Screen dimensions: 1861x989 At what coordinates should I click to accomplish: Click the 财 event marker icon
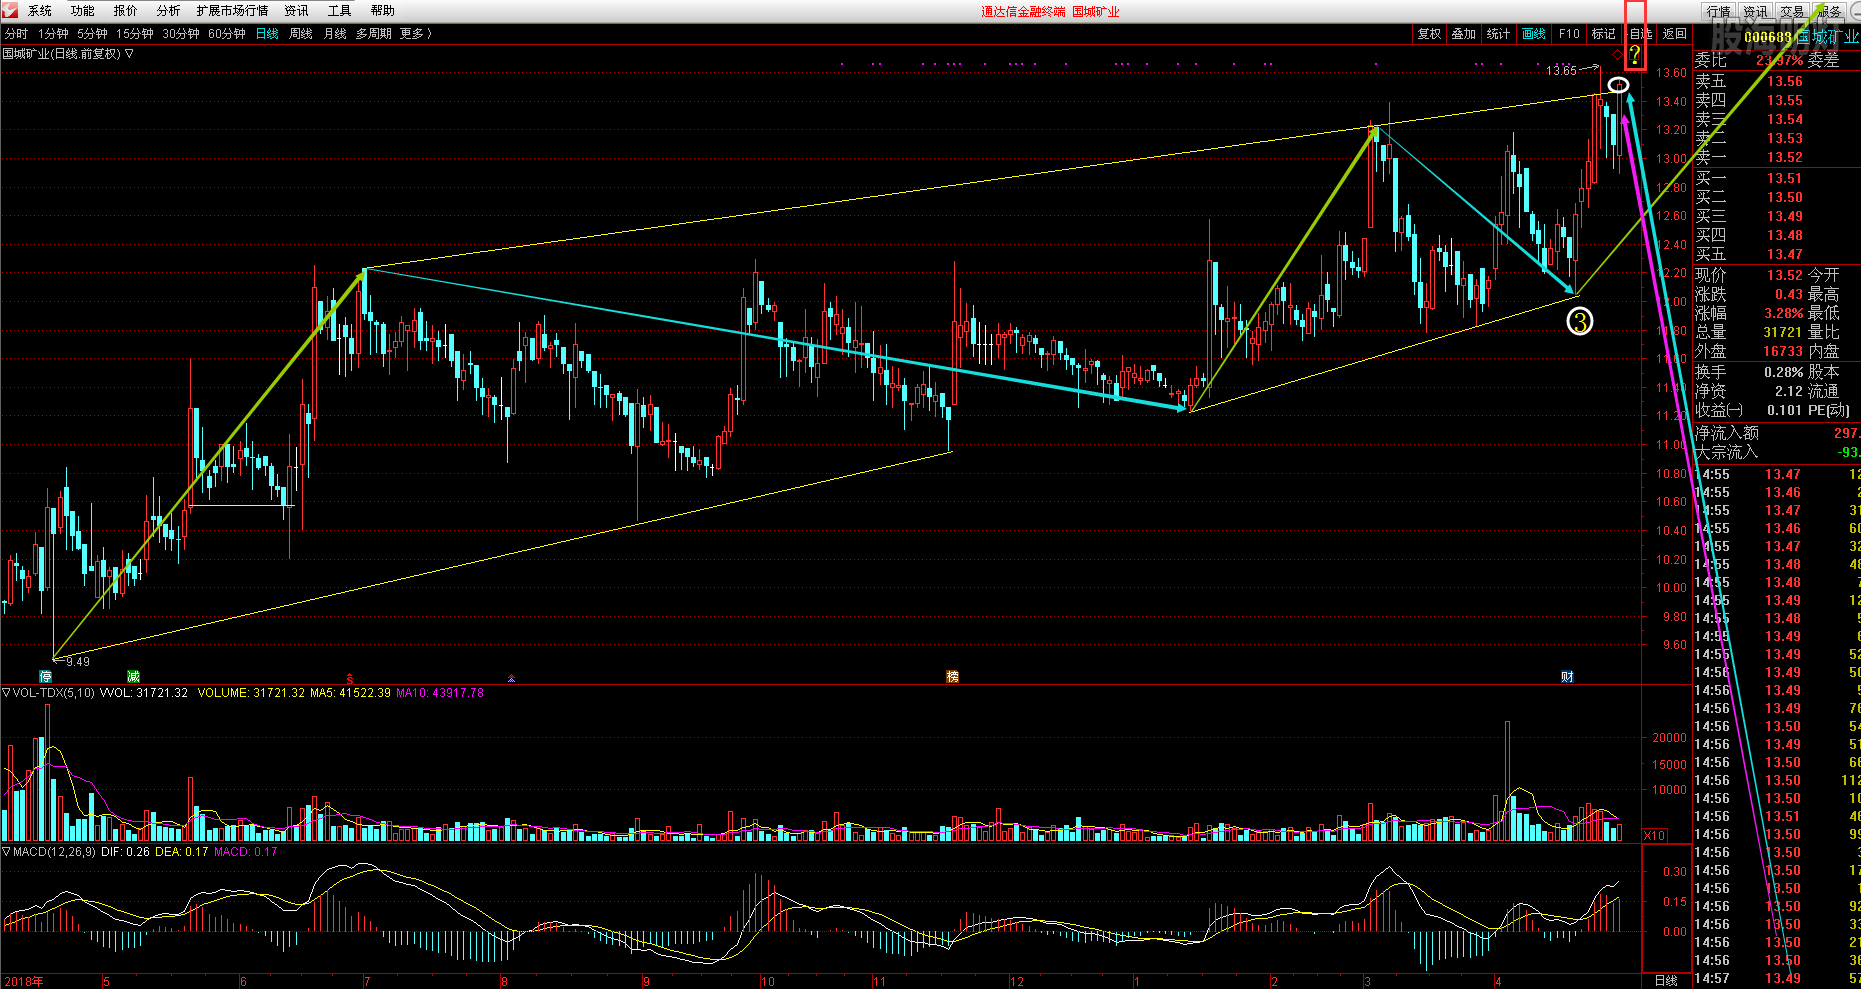pos(1567,677)
